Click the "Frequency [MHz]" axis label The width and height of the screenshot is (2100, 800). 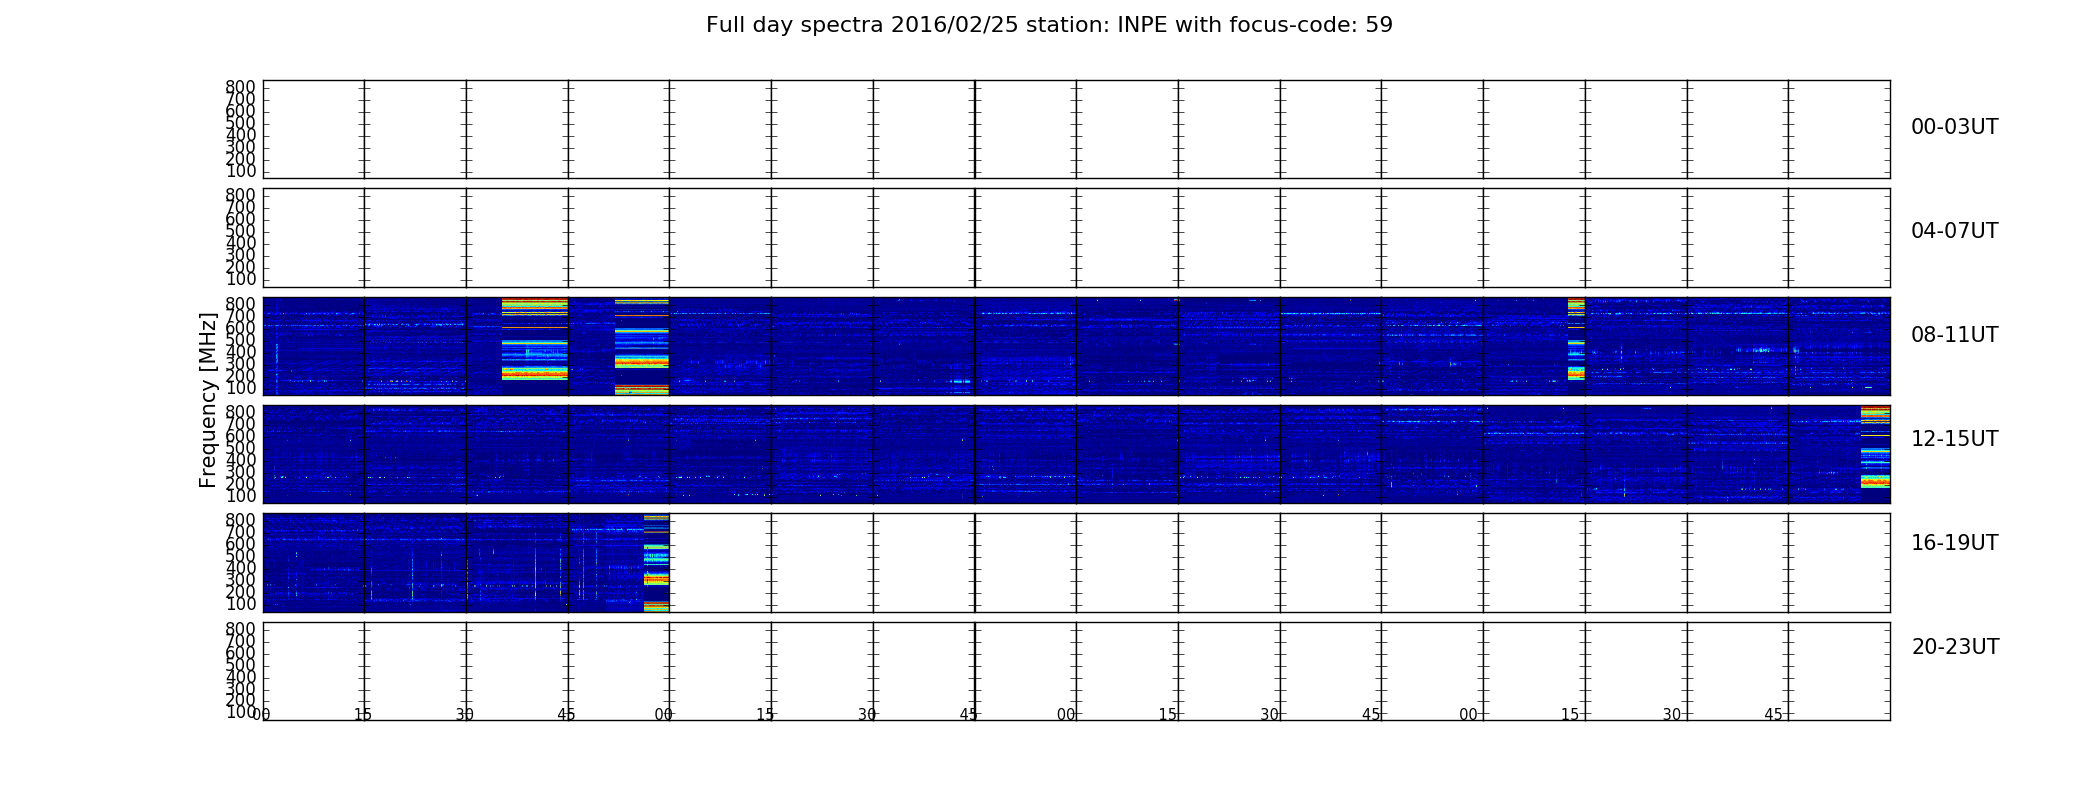[x=208, y=400]
